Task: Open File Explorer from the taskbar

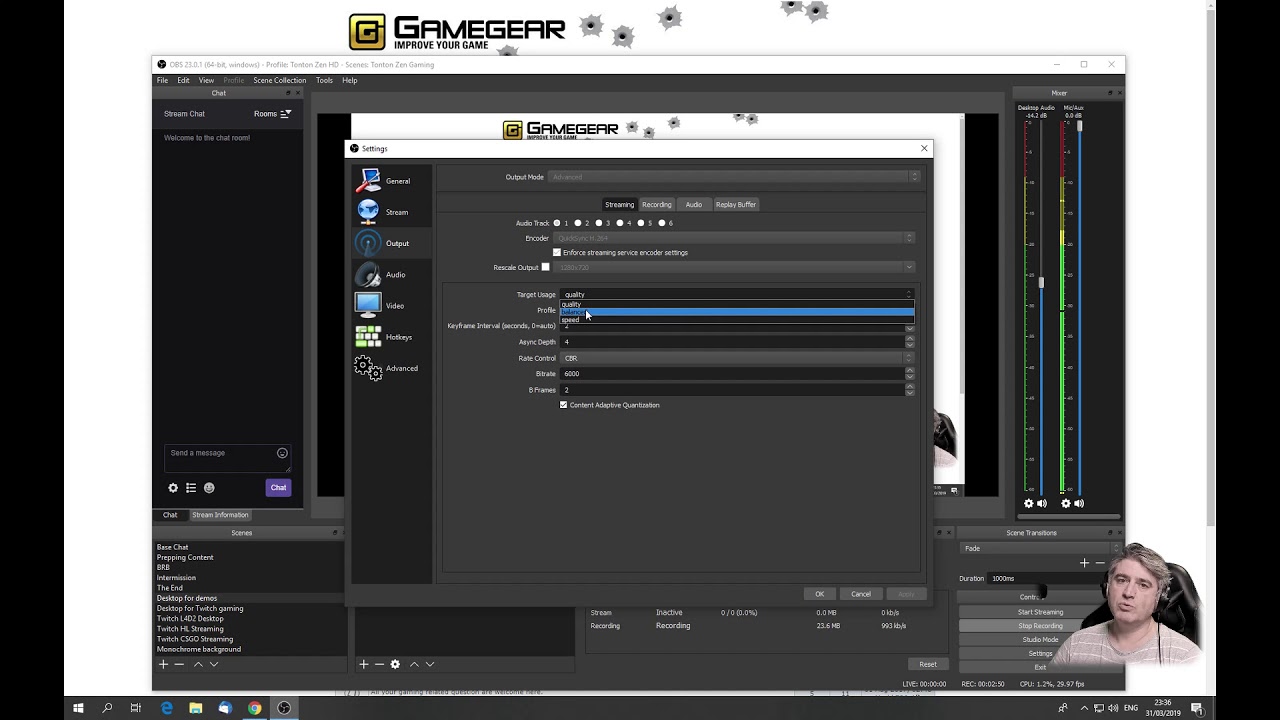Action: pos(196,708)
